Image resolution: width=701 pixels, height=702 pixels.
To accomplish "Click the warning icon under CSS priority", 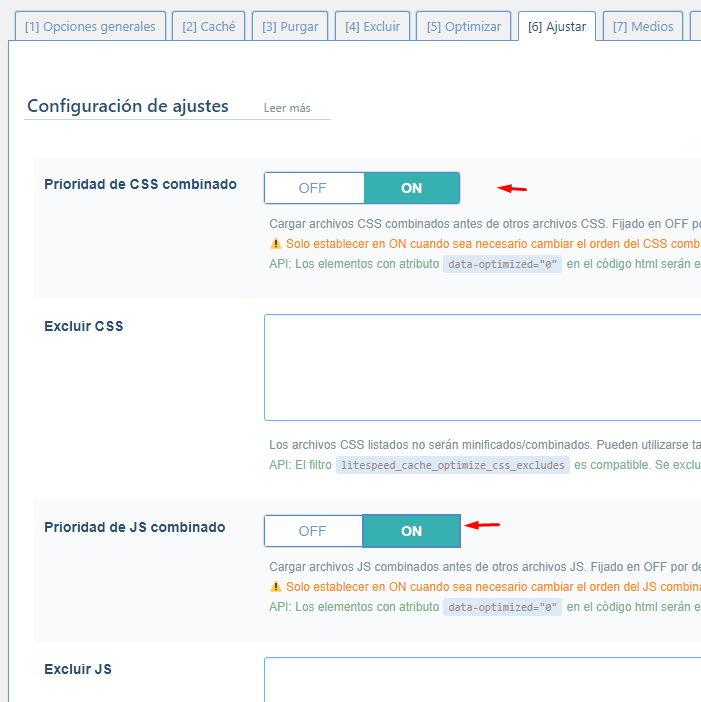I will click(x=276, y=244).
